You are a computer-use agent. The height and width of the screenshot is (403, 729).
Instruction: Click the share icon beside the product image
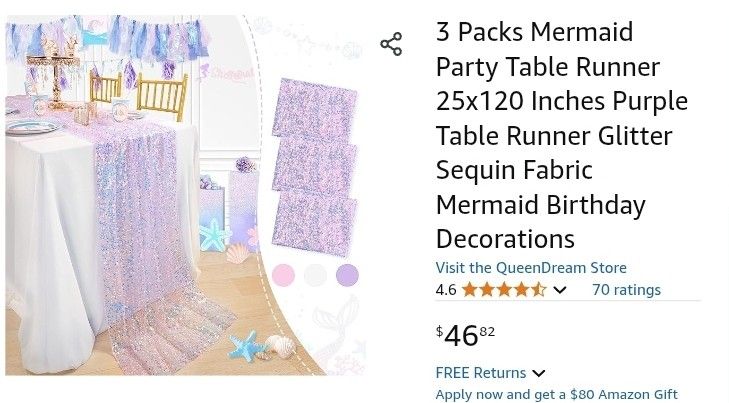[x=391, y=44]
